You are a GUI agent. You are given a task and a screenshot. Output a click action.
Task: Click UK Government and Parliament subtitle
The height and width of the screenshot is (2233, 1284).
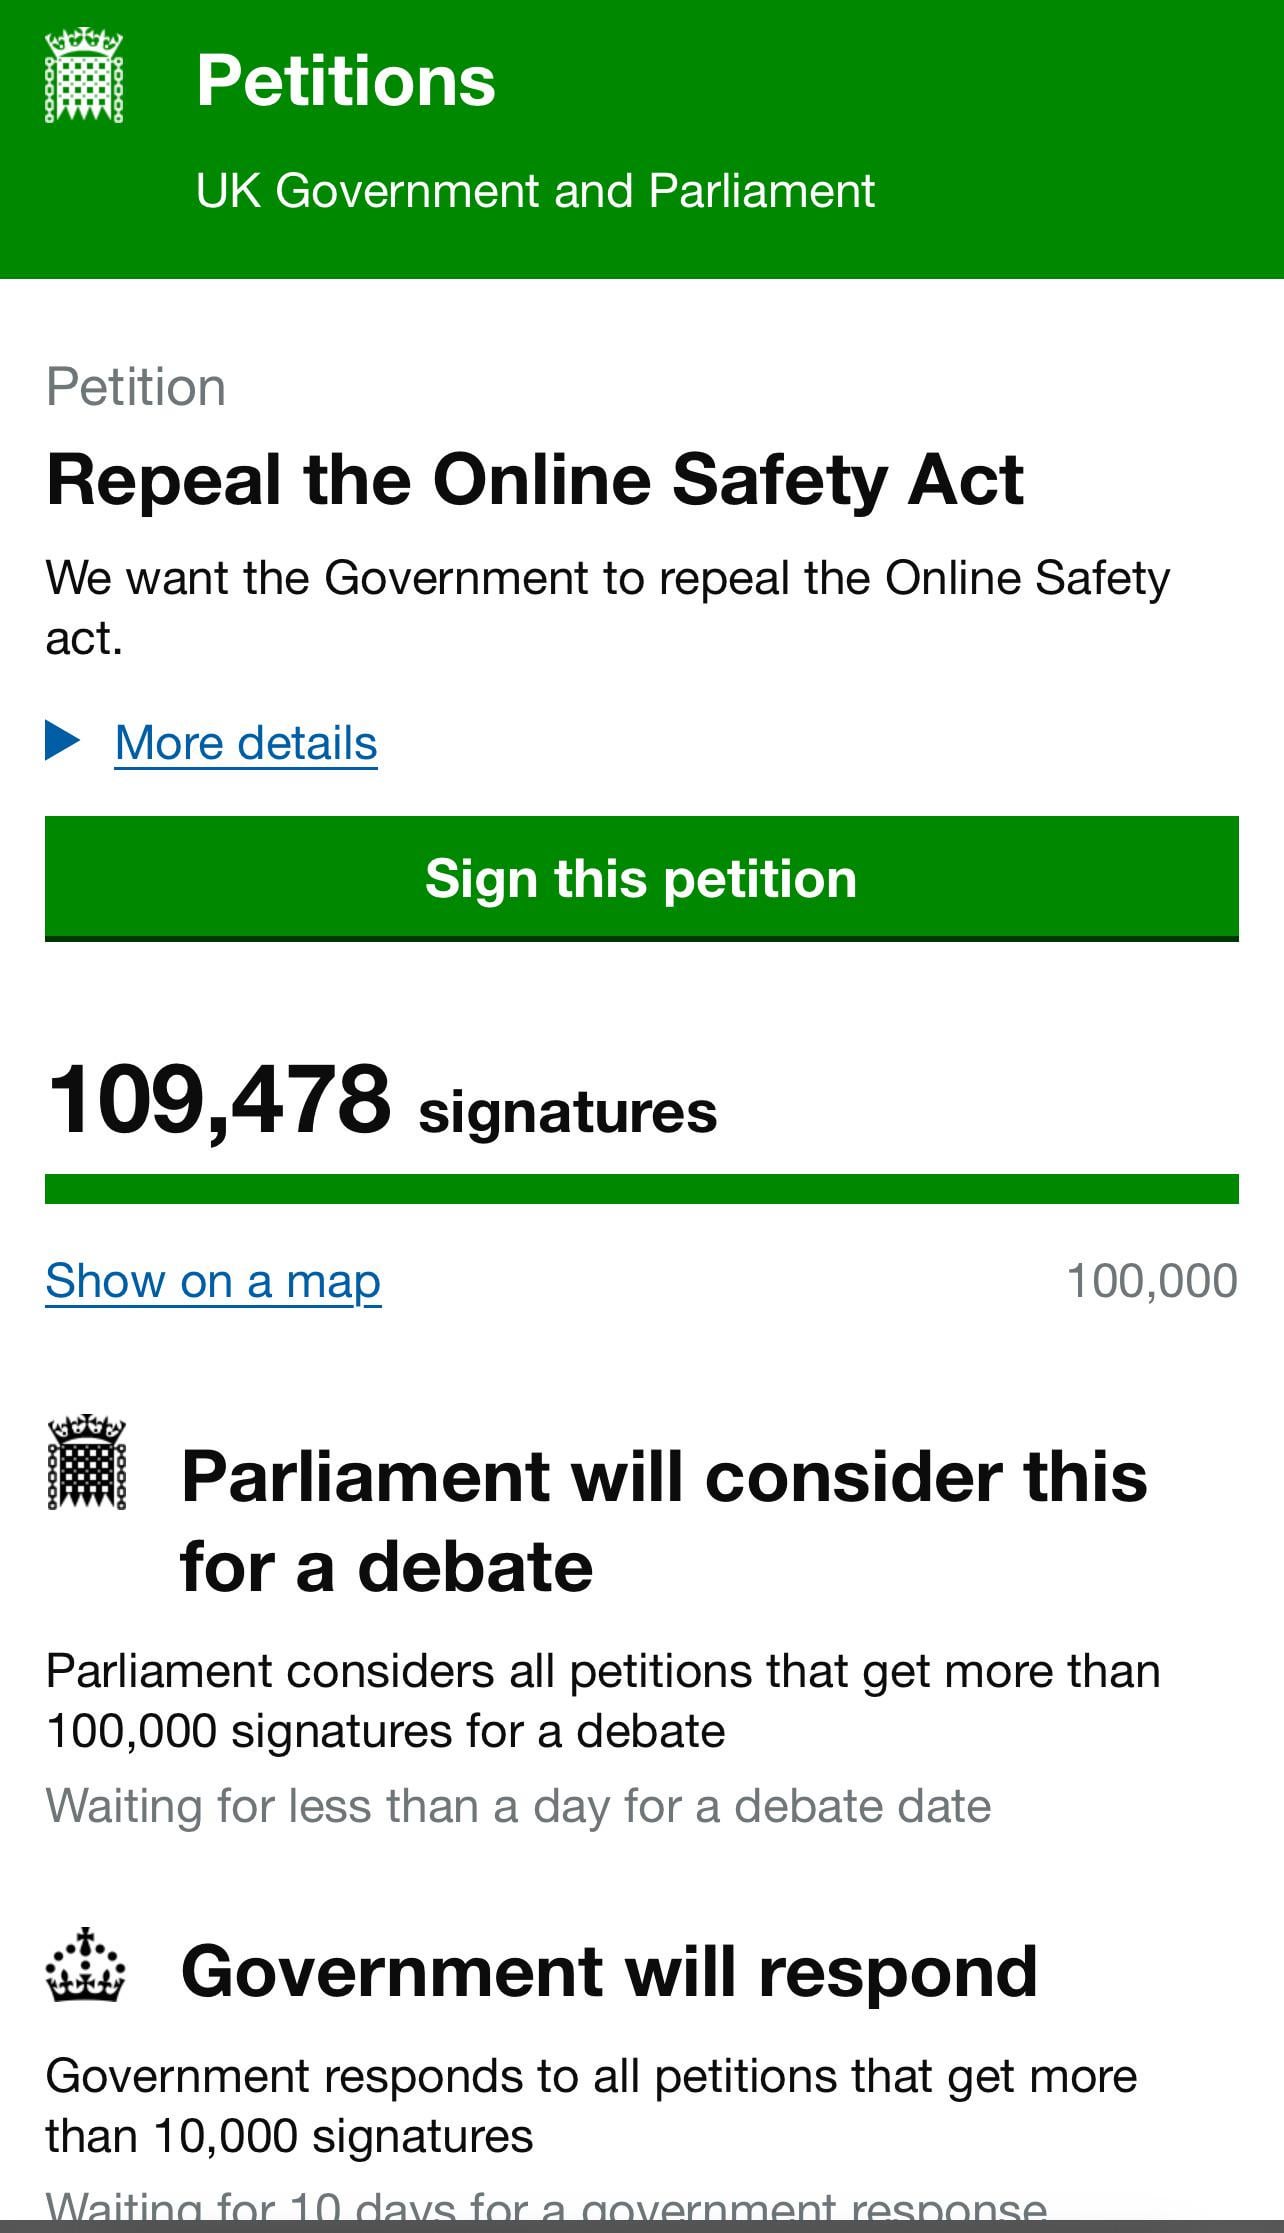pyautogui.click(x=535, y=190)
